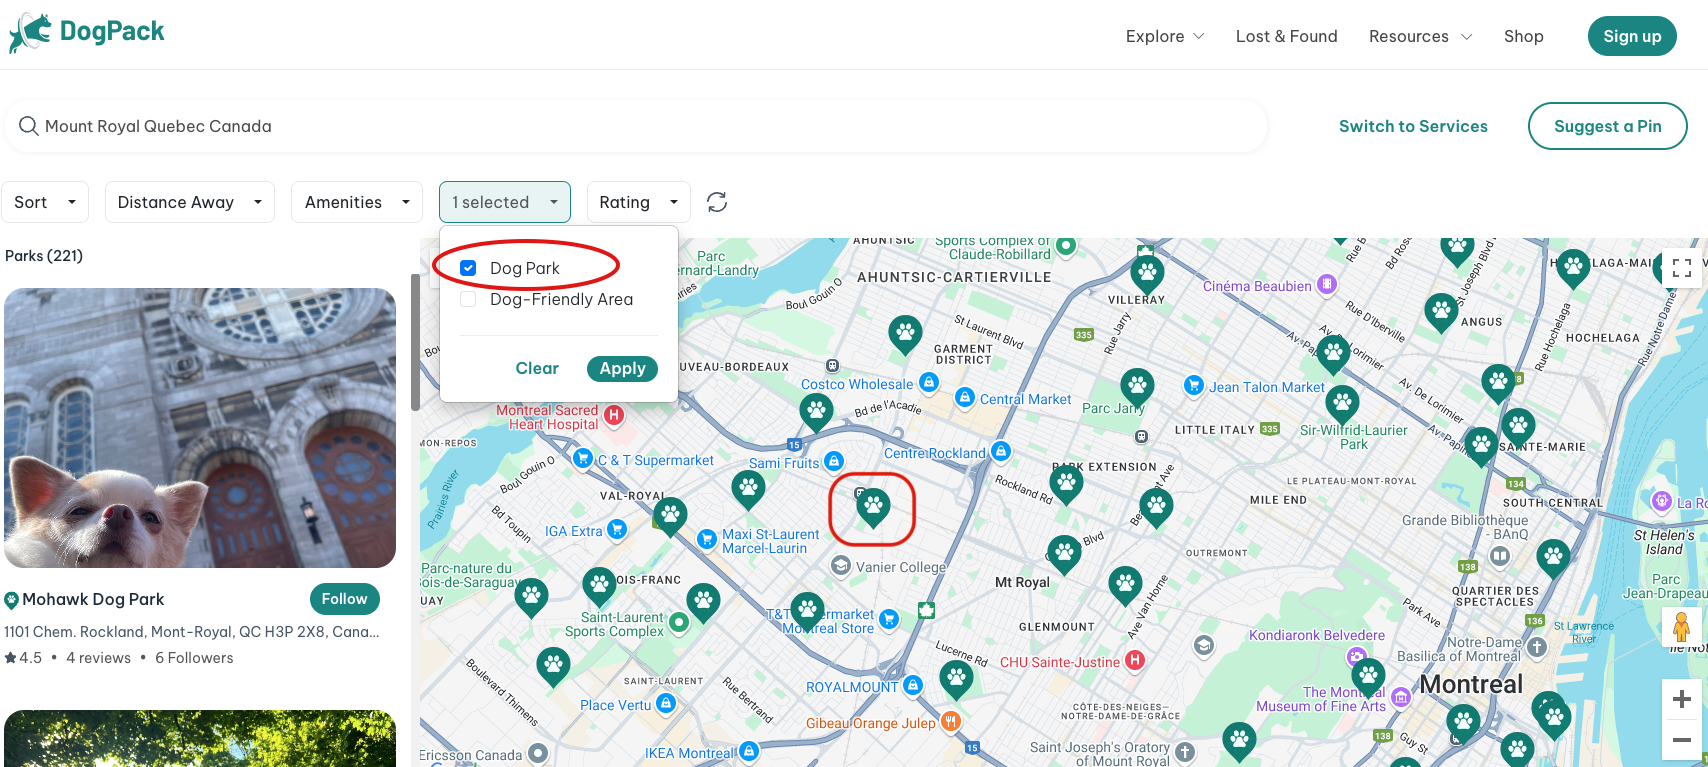Zoom in on the map
Viewport: 1708px width, 767px height.
click(1682, 699)
